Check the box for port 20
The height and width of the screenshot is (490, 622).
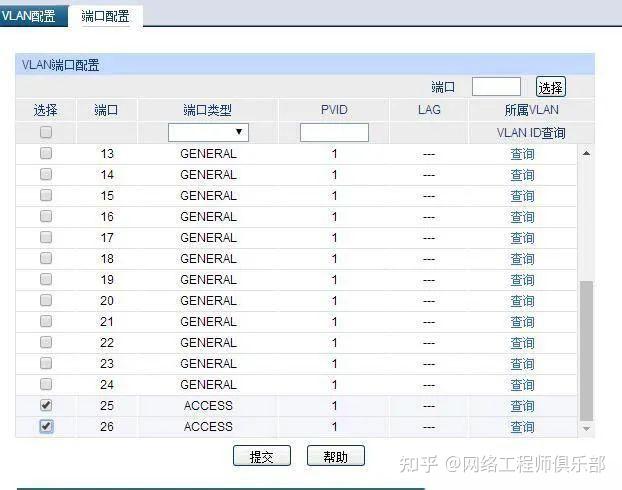click(46, 300)
